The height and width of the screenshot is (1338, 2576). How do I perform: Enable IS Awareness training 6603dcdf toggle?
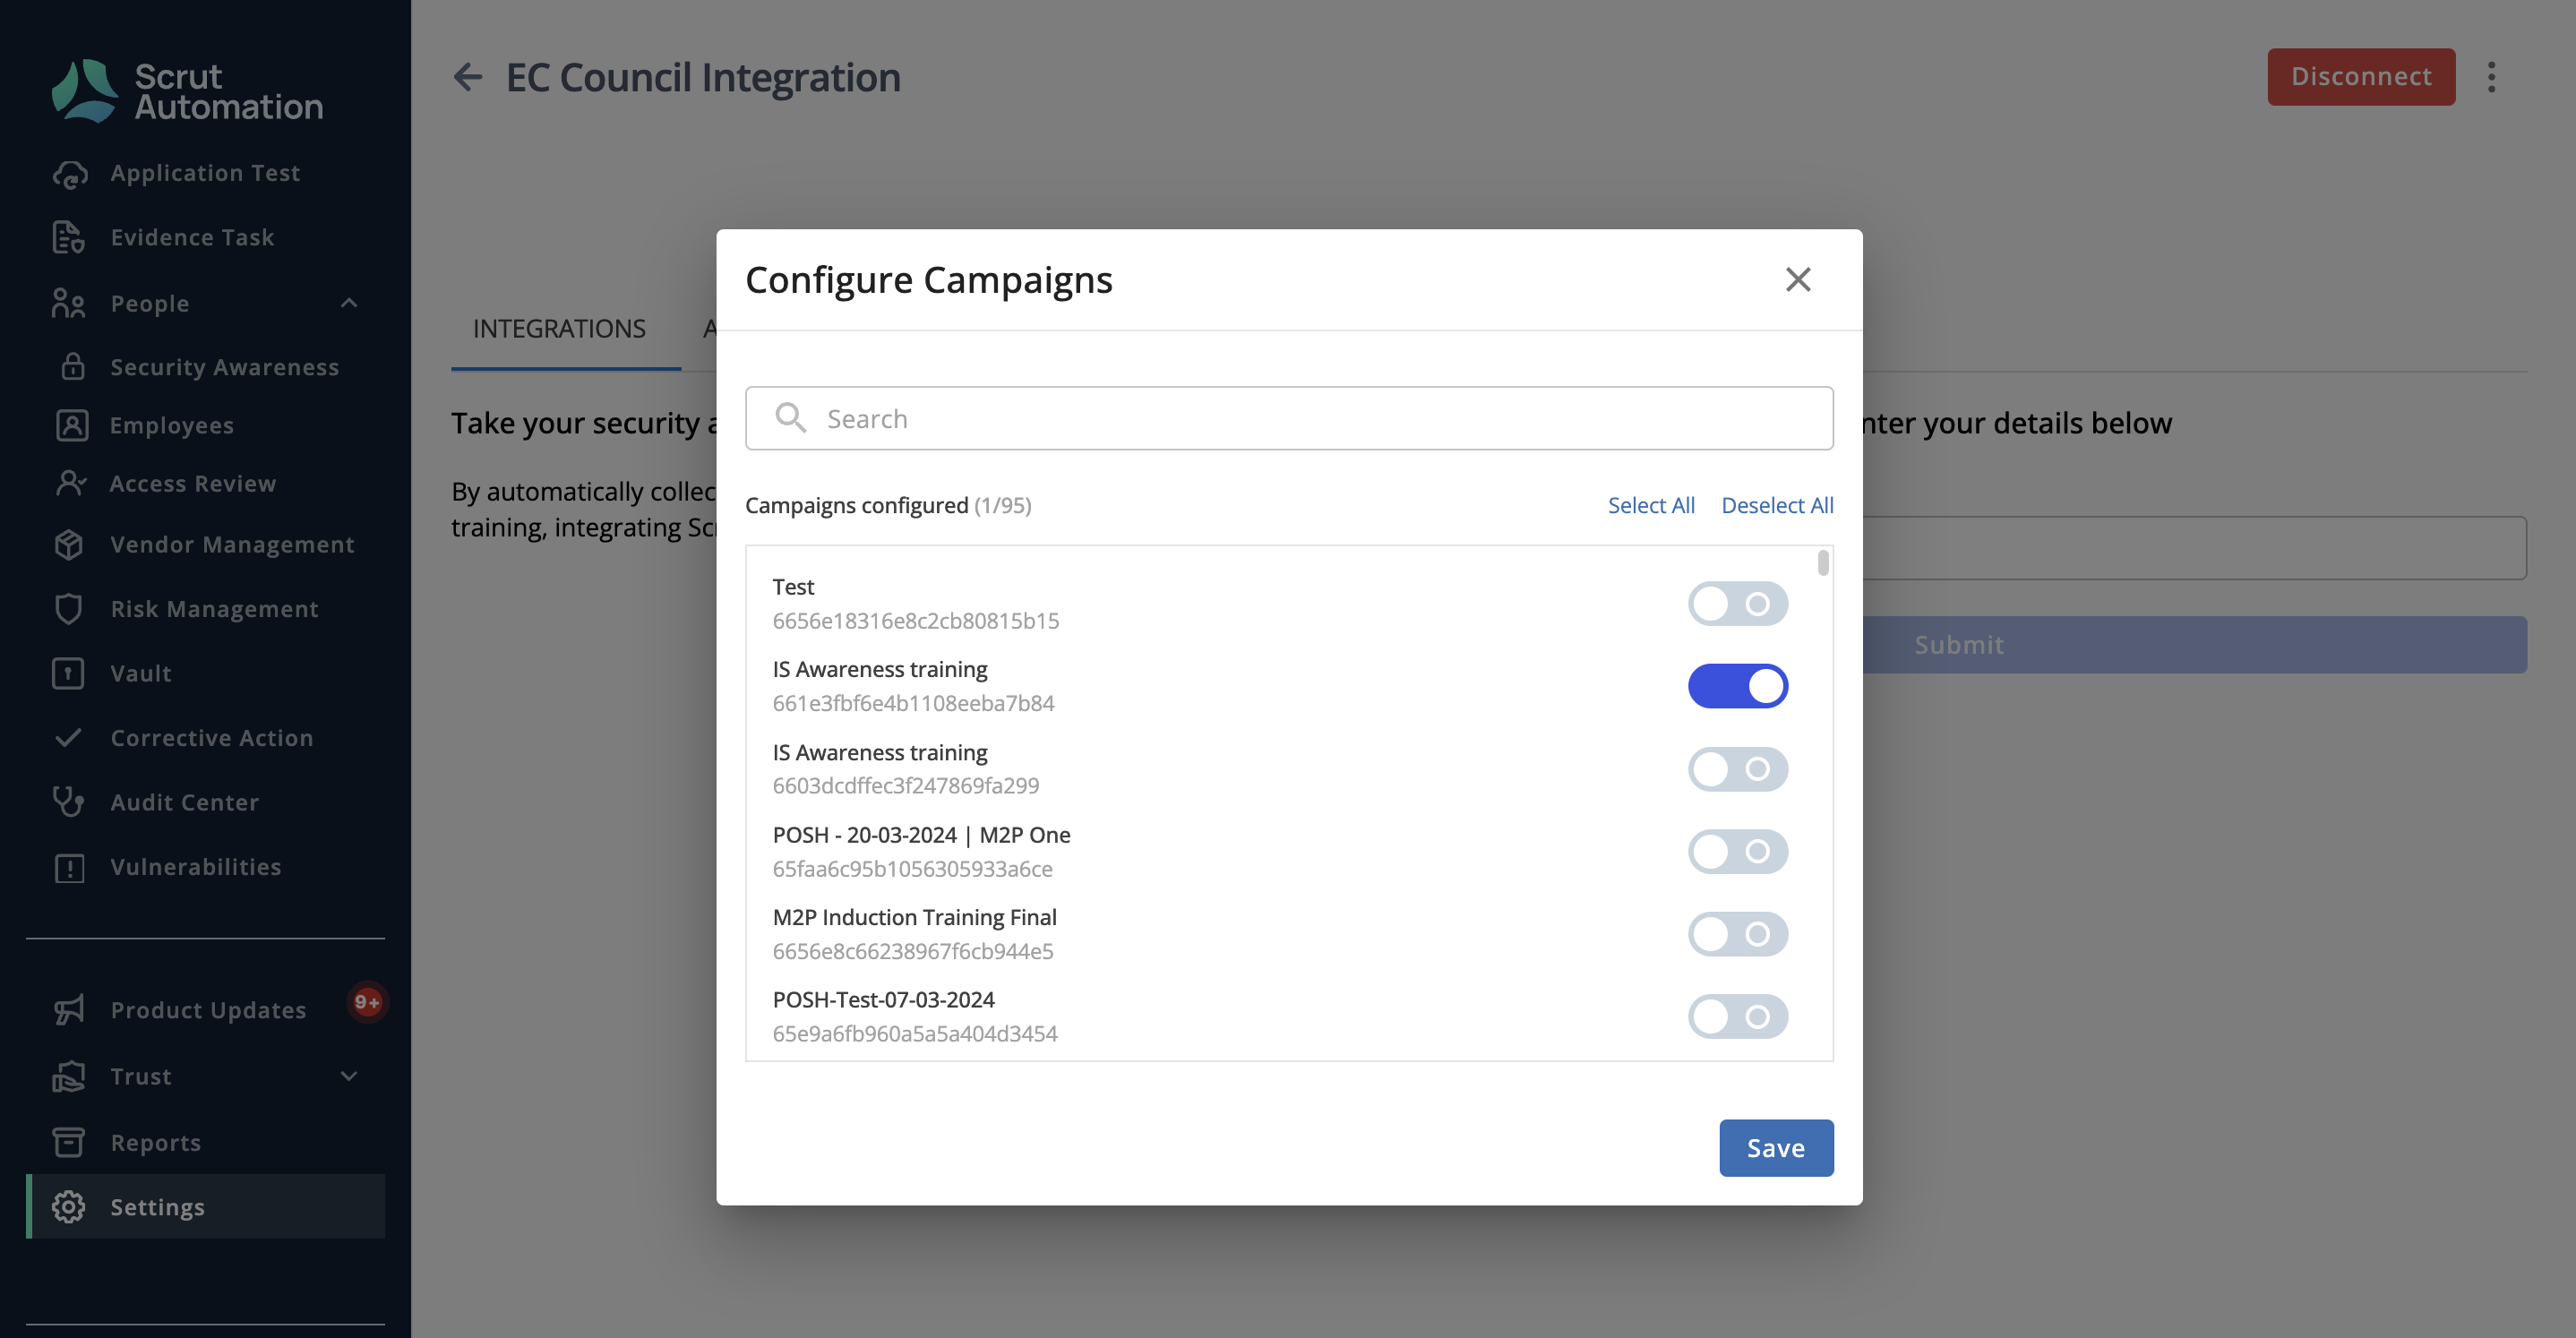pyautogui.click(x=1738, y=769)
